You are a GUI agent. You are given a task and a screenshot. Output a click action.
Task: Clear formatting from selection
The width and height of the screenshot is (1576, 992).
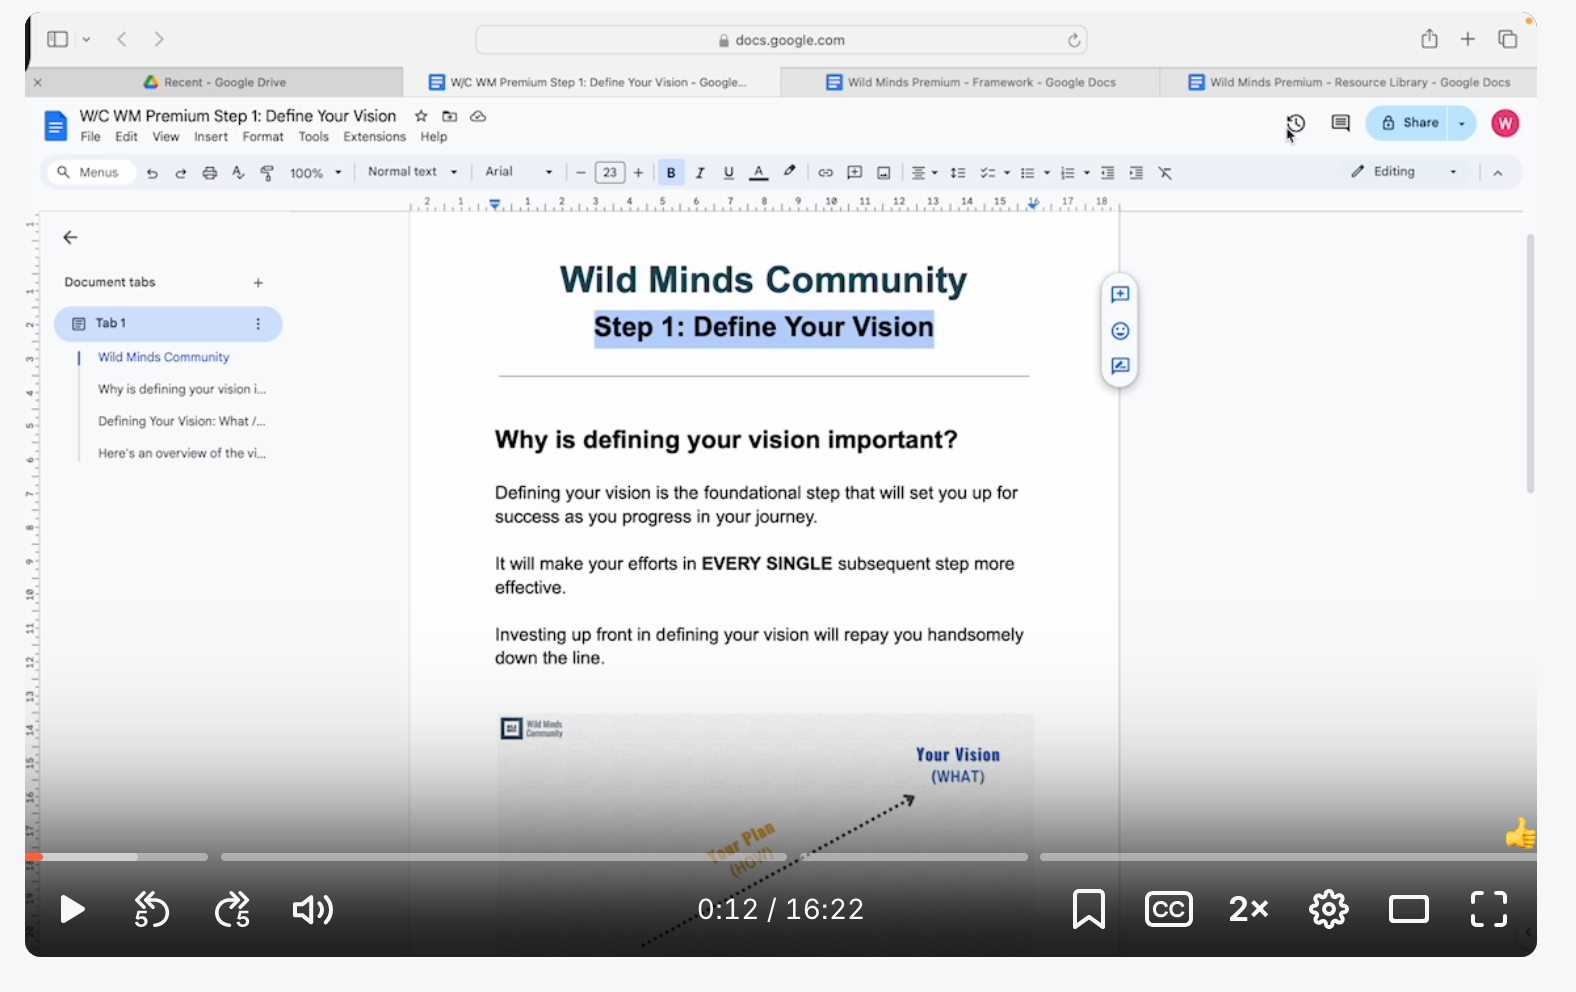click(1165, 173)
